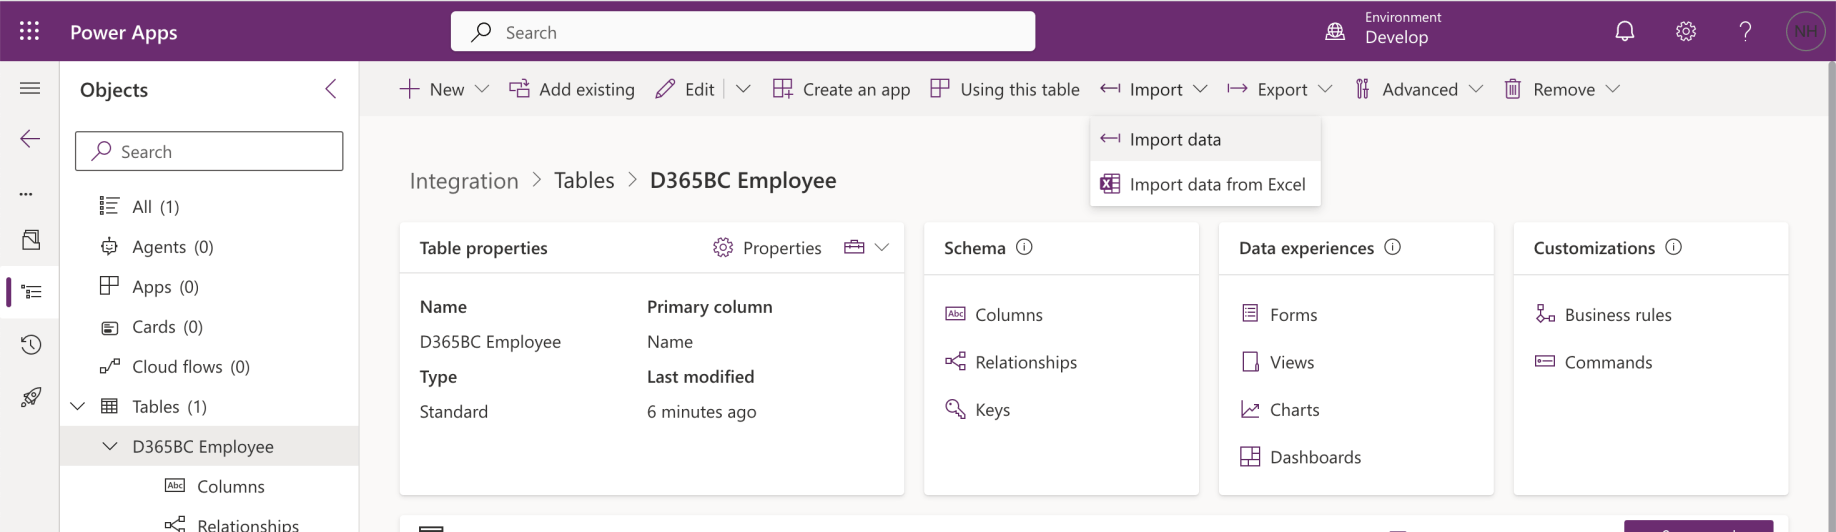Viewport: 1836px width, 532px height.
Task: Click the Objects search field
Action: 209,152
